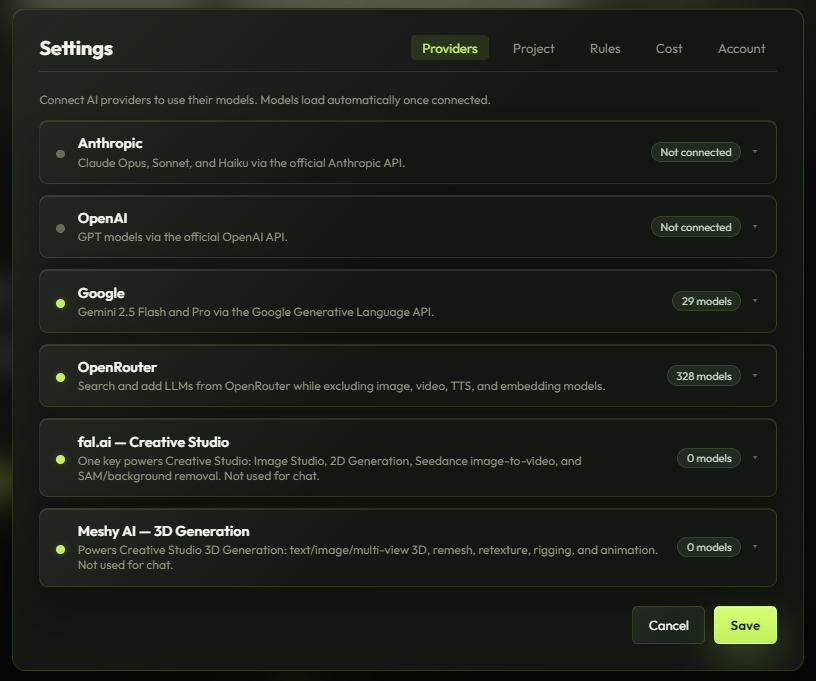This screenshot has height=681, width=816.
Task: Switch to the Cost tab
Action: coord(669,48)
